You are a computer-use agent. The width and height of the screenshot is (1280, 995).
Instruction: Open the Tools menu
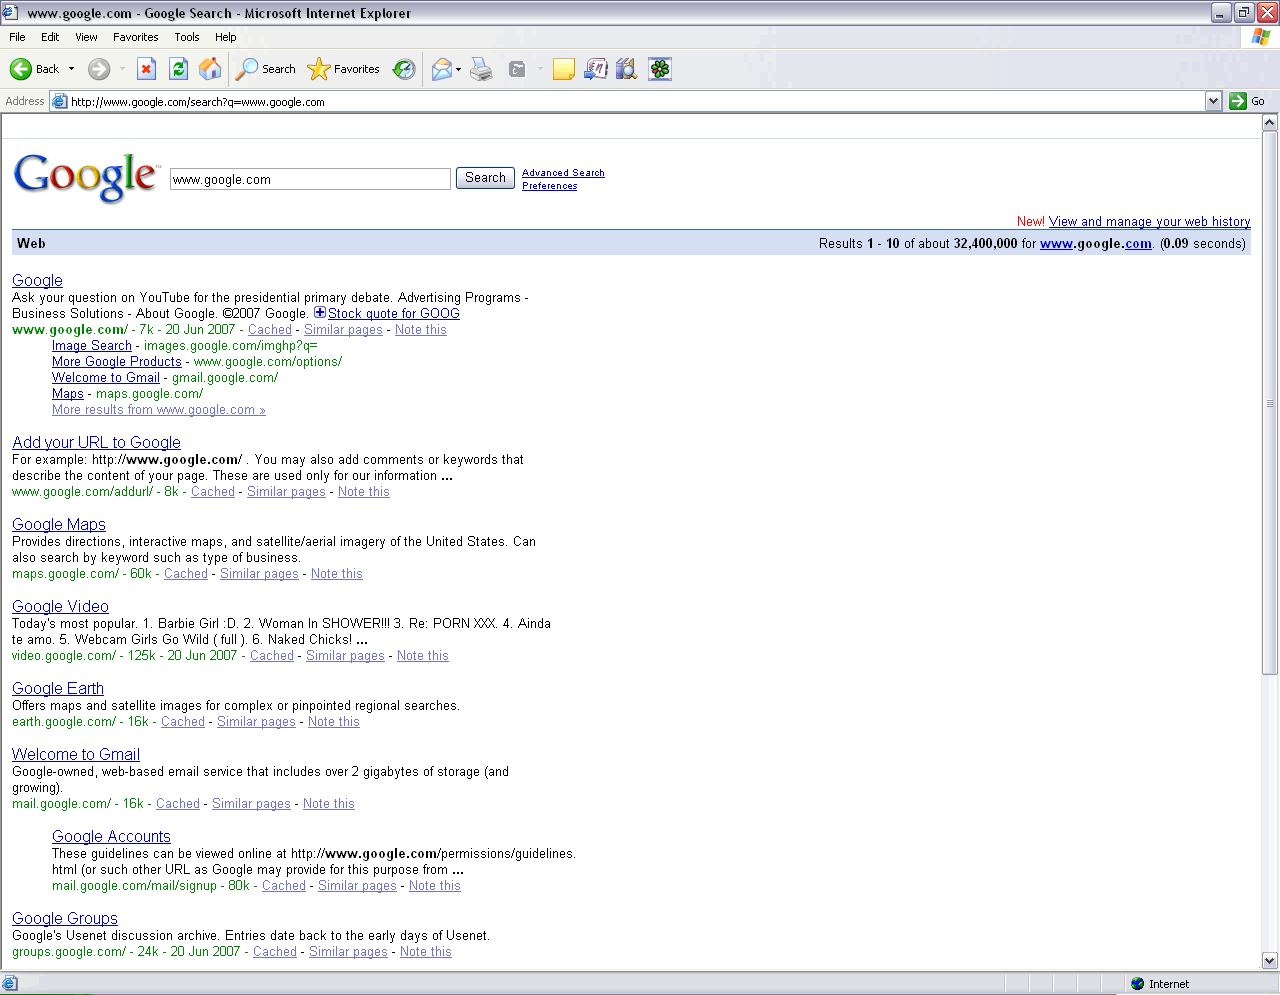pyautogui.click(x=187, y=36)
